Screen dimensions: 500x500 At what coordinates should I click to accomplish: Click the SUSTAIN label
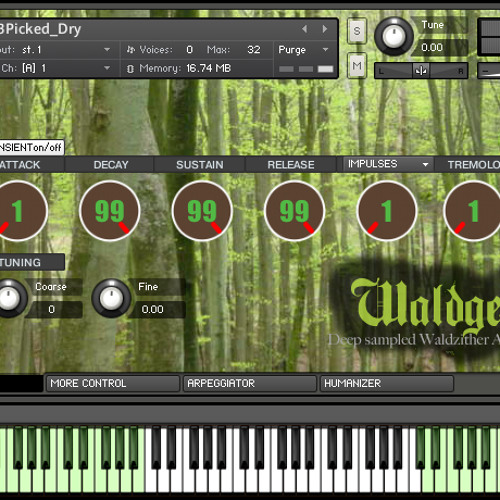(x=200, y=165)
